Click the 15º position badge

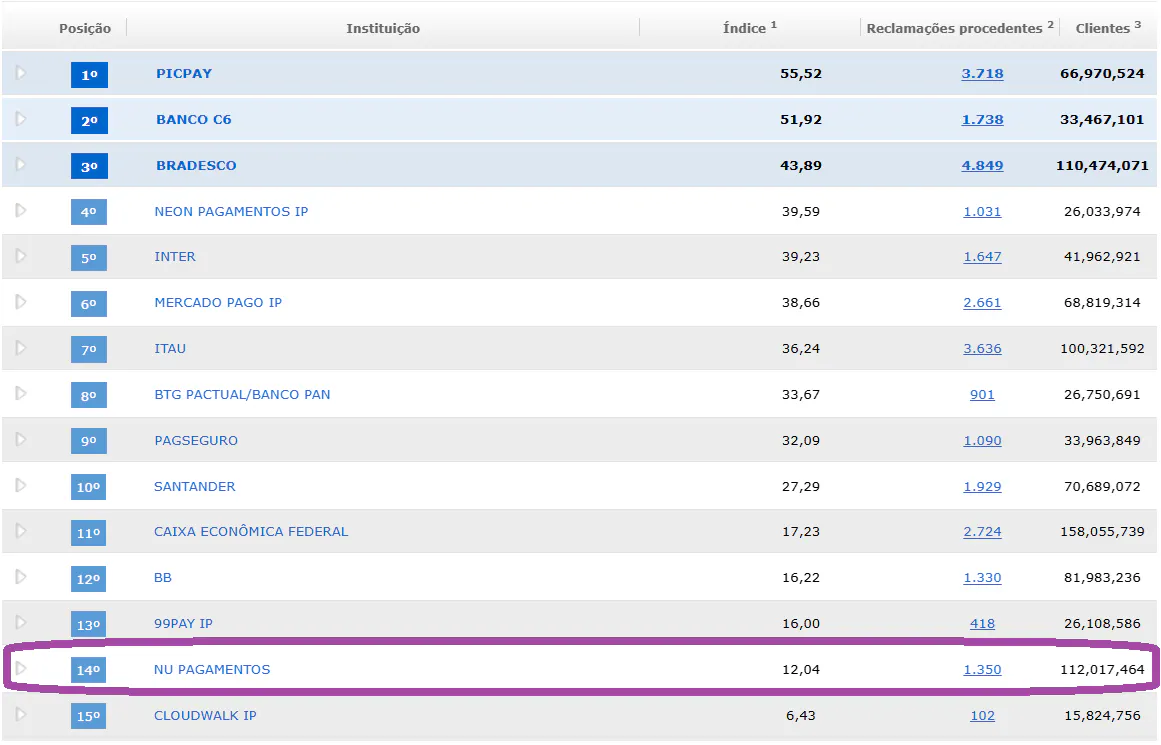coord(89,716)
